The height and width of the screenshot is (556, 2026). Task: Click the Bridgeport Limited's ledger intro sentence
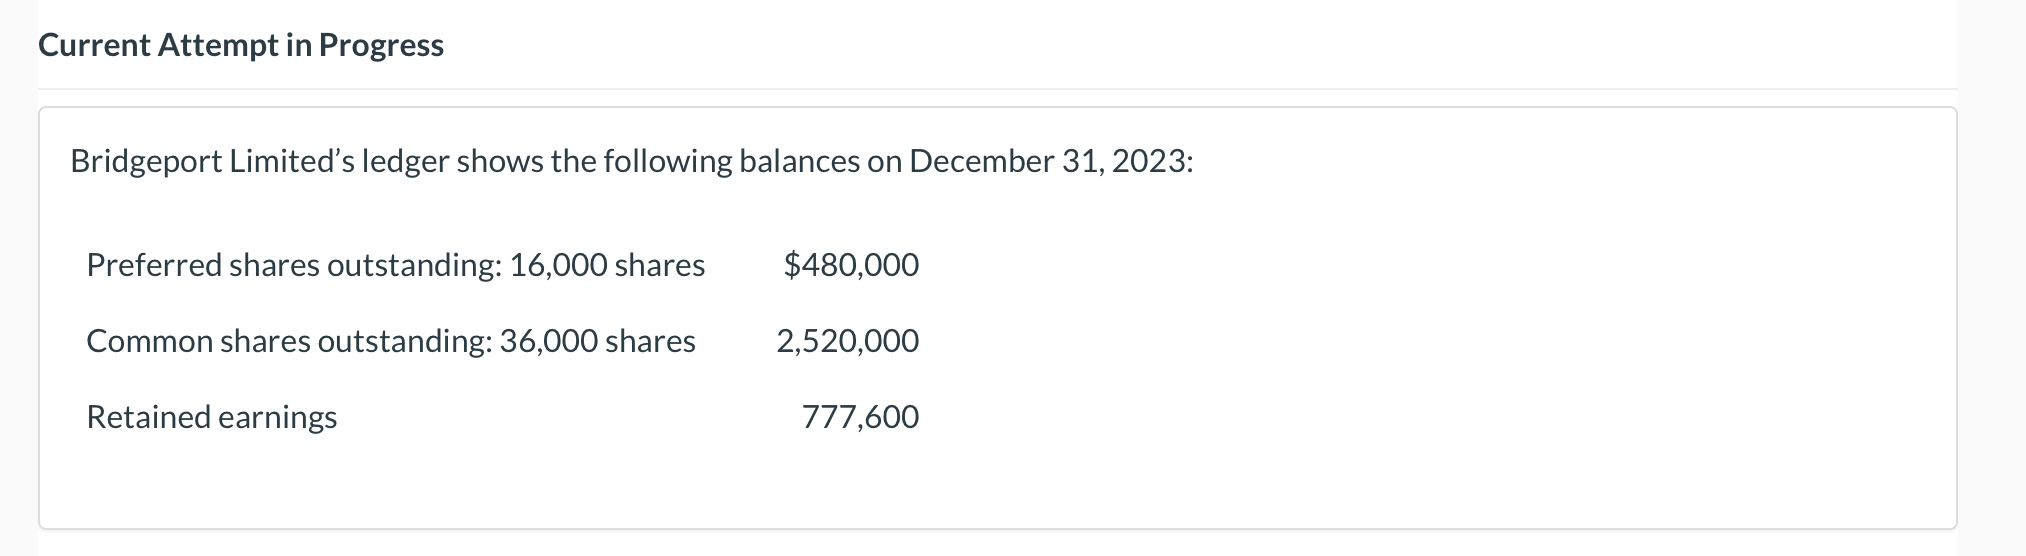(x=632, y=161)
